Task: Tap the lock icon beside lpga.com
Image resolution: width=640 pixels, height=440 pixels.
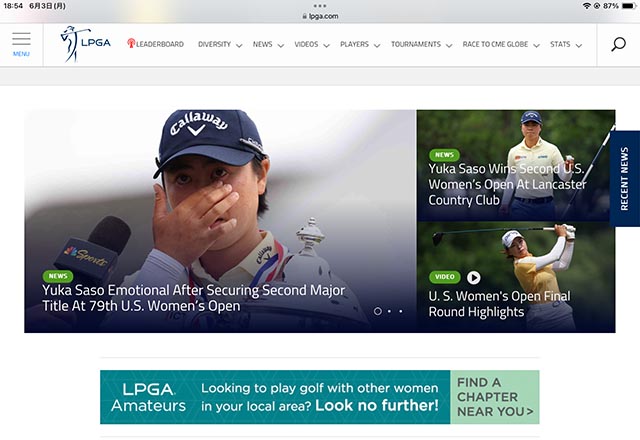Action: click(x=304, y=16)
